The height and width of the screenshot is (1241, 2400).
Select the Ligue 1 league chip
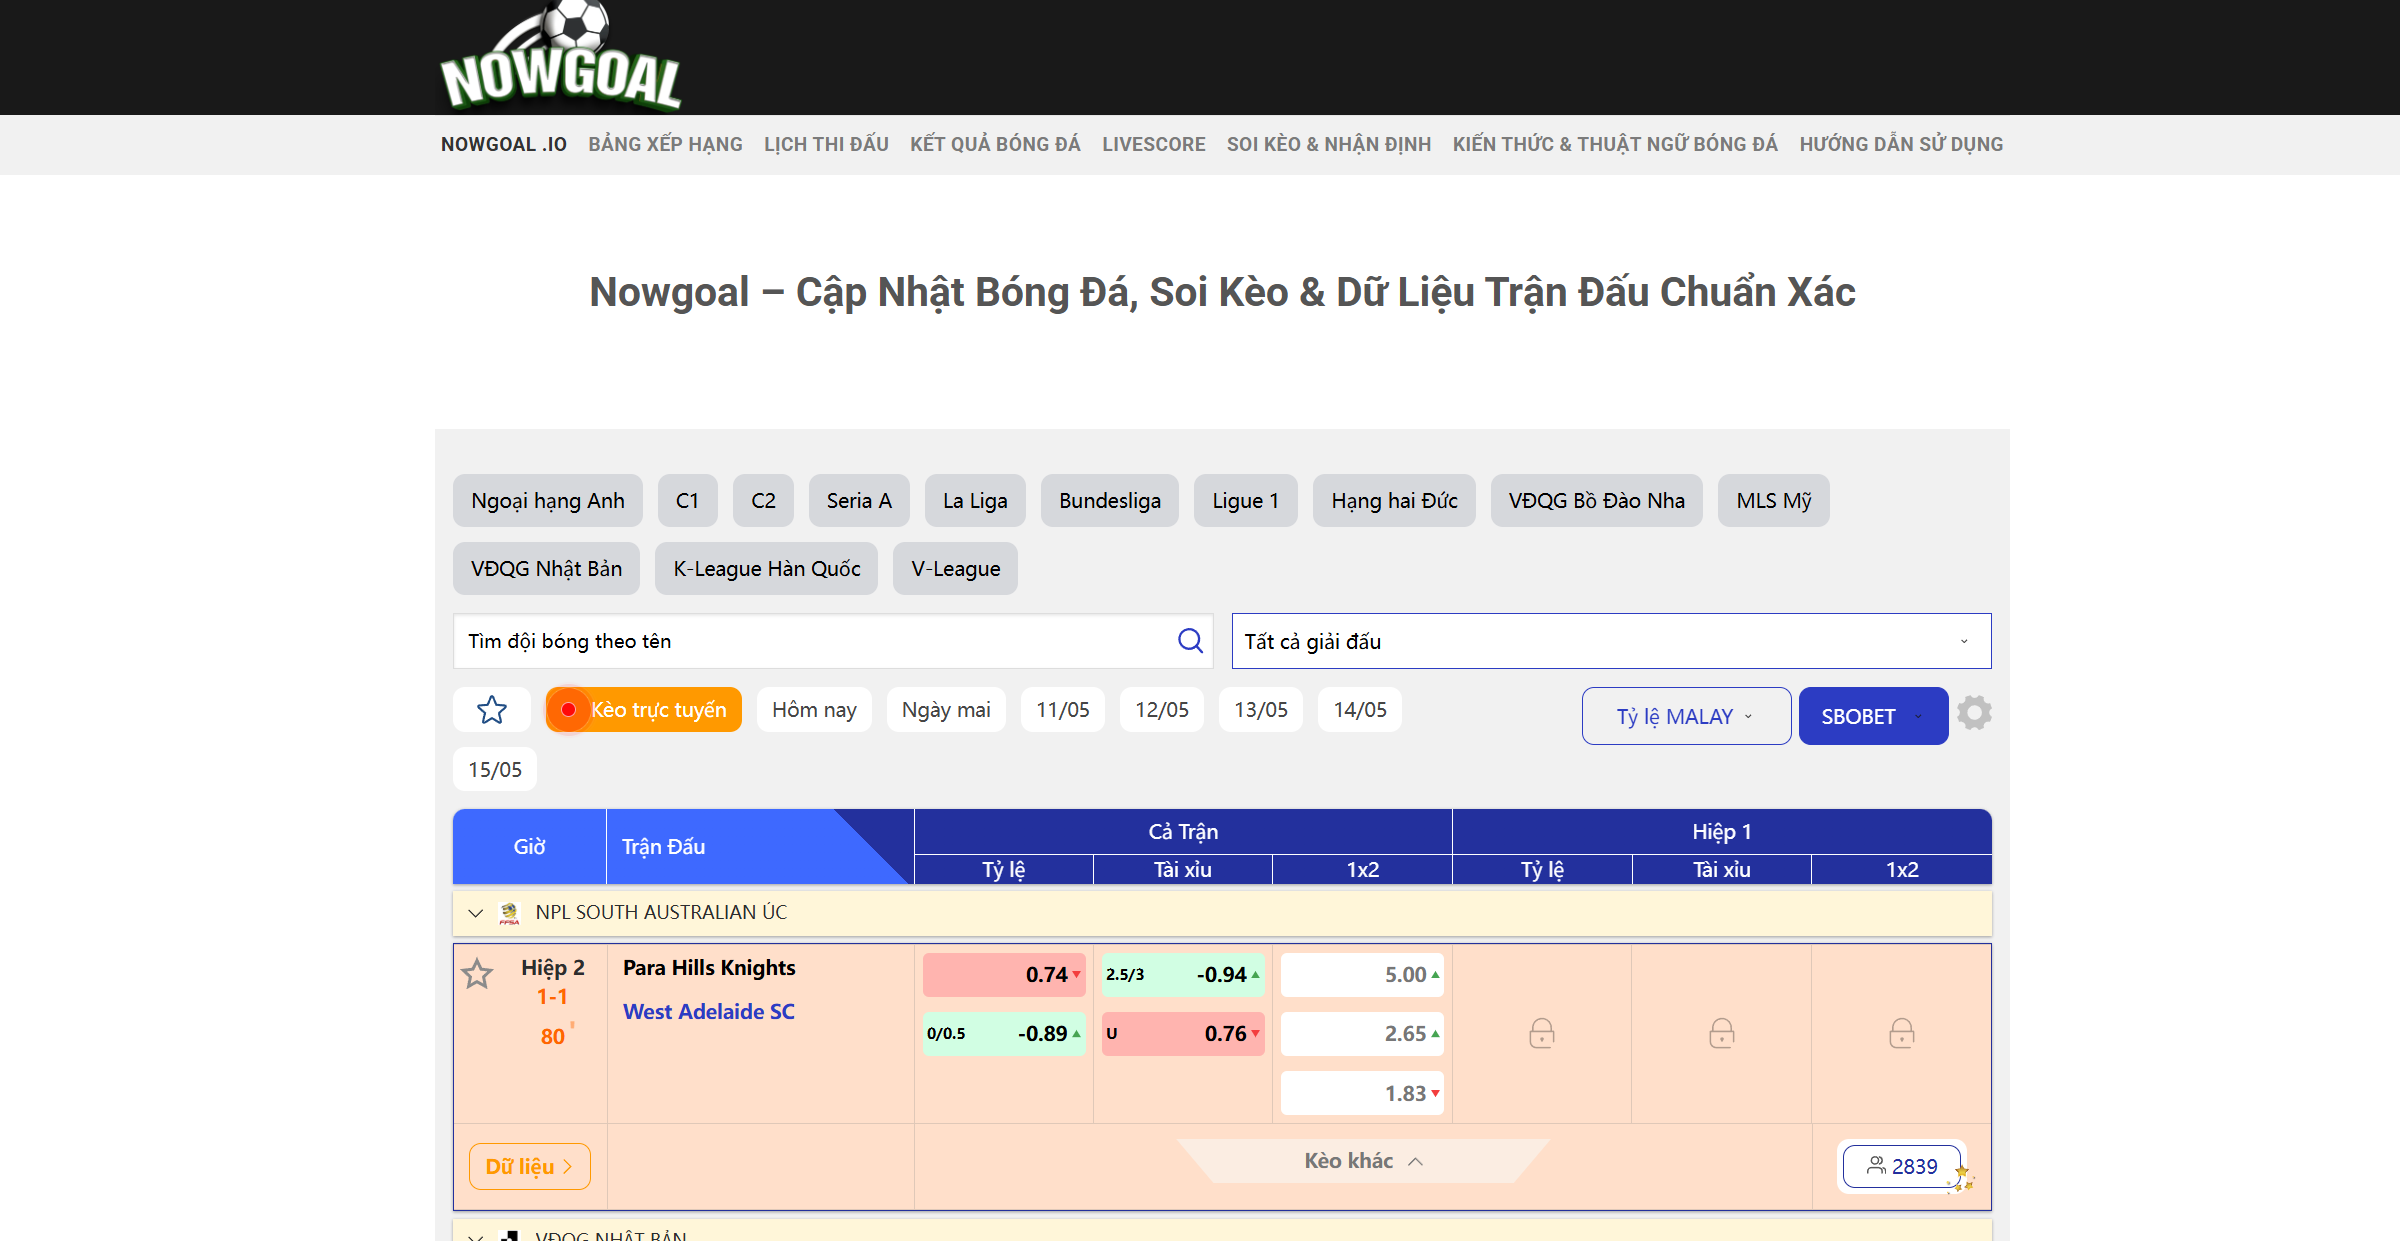pyautogui.click(x=1246, y=500)
